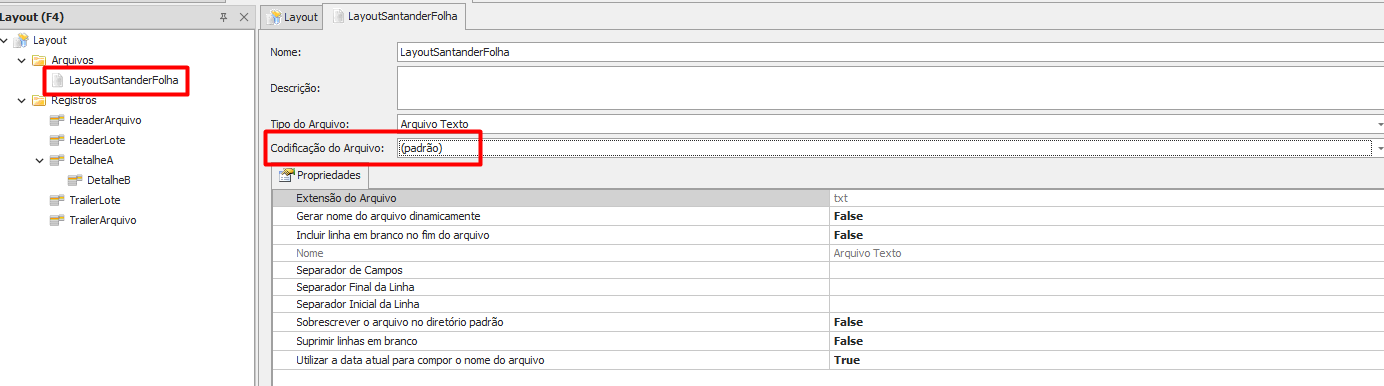The width and height of the screenshot is (1384, 386).
Task: Collapse the Arquivos folder node
Action: tap(22, 60)
